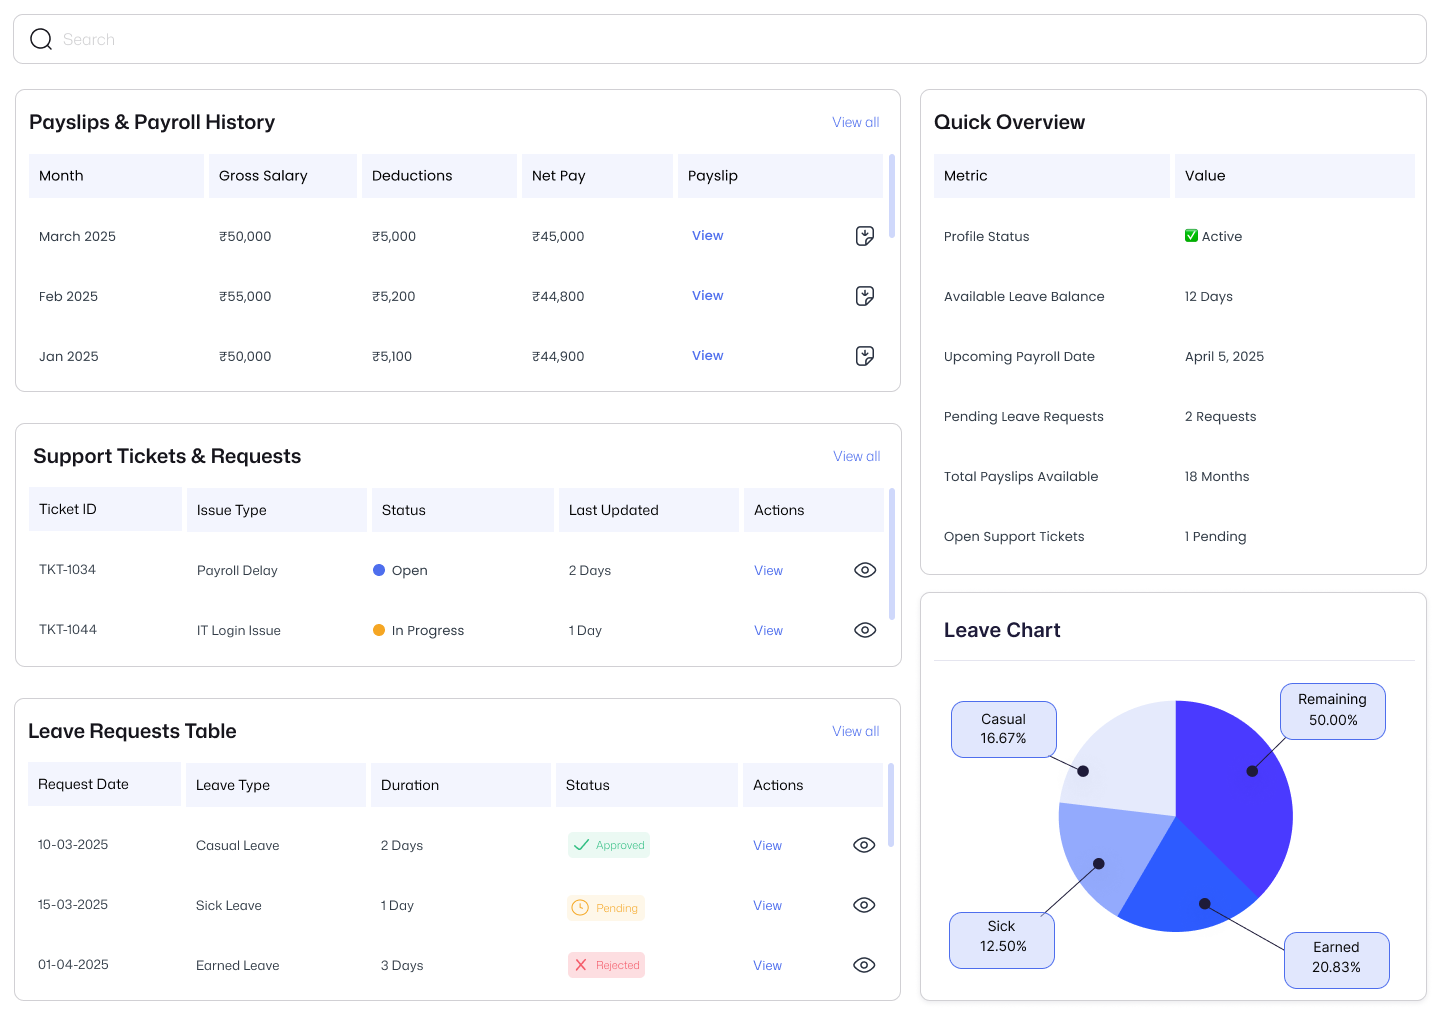
Task: Select the Approved status badge
Action: tap(609, 845)
